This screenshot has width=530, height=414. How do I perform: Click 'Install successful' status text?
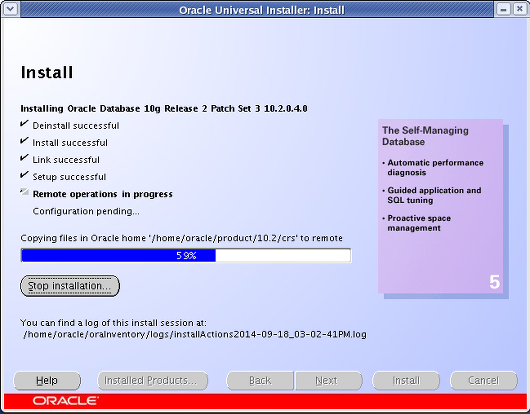[70, 143]
